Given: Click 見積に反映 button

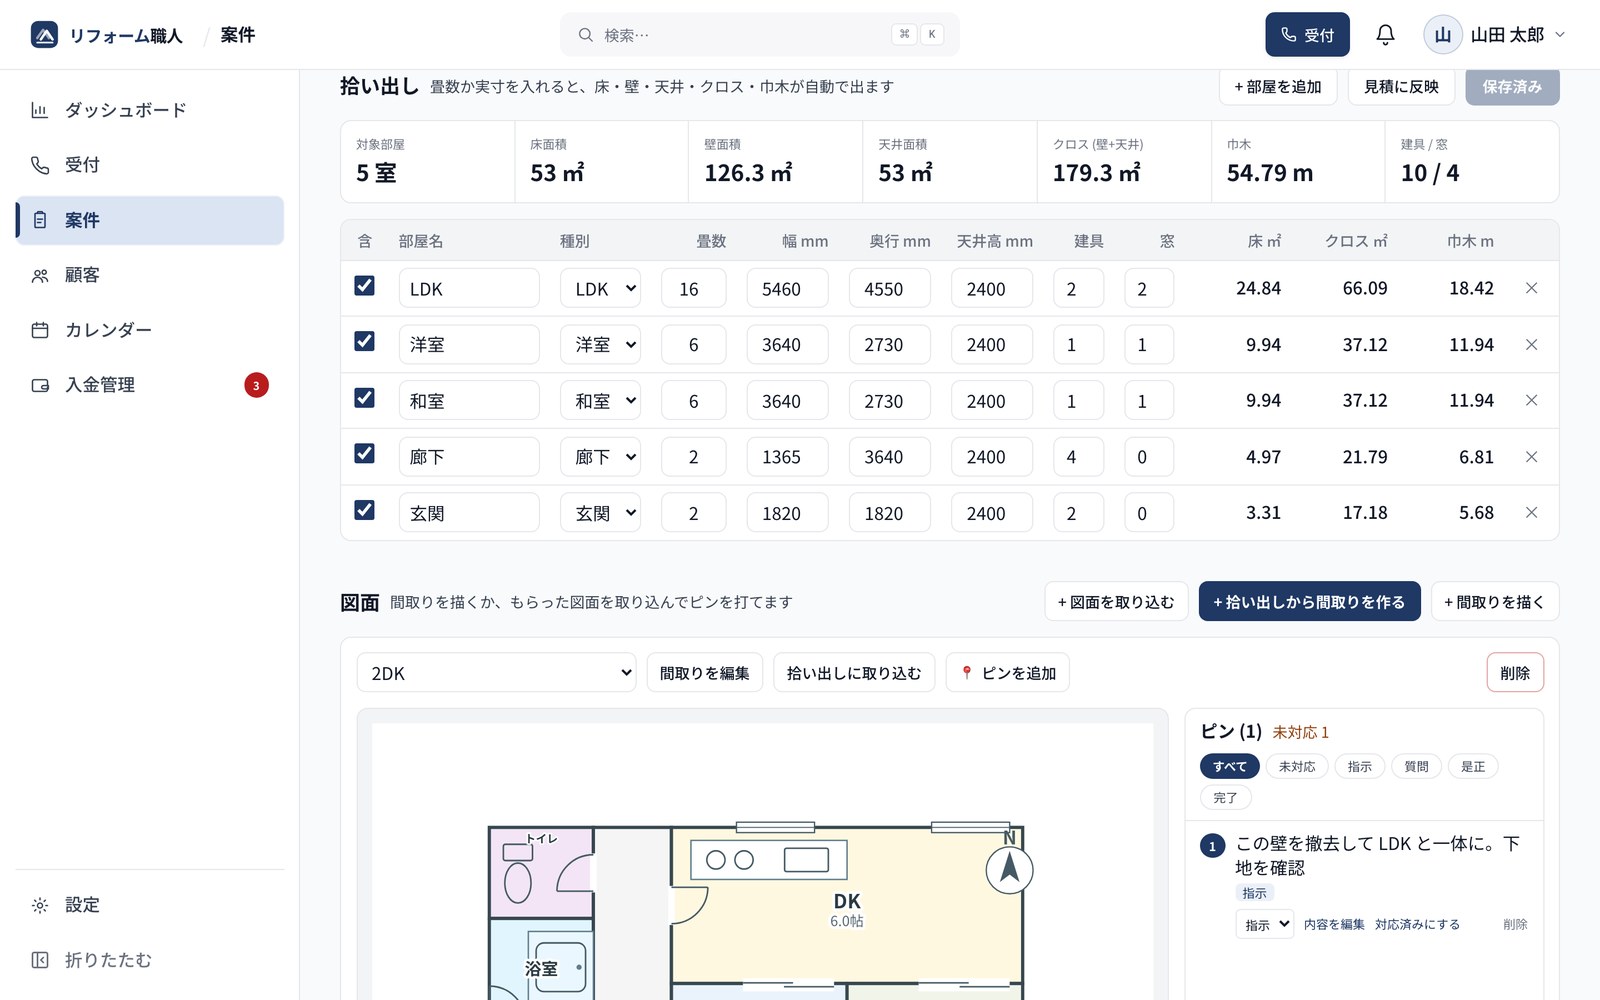Looking at the screenshot, I should pos(1401,87).
